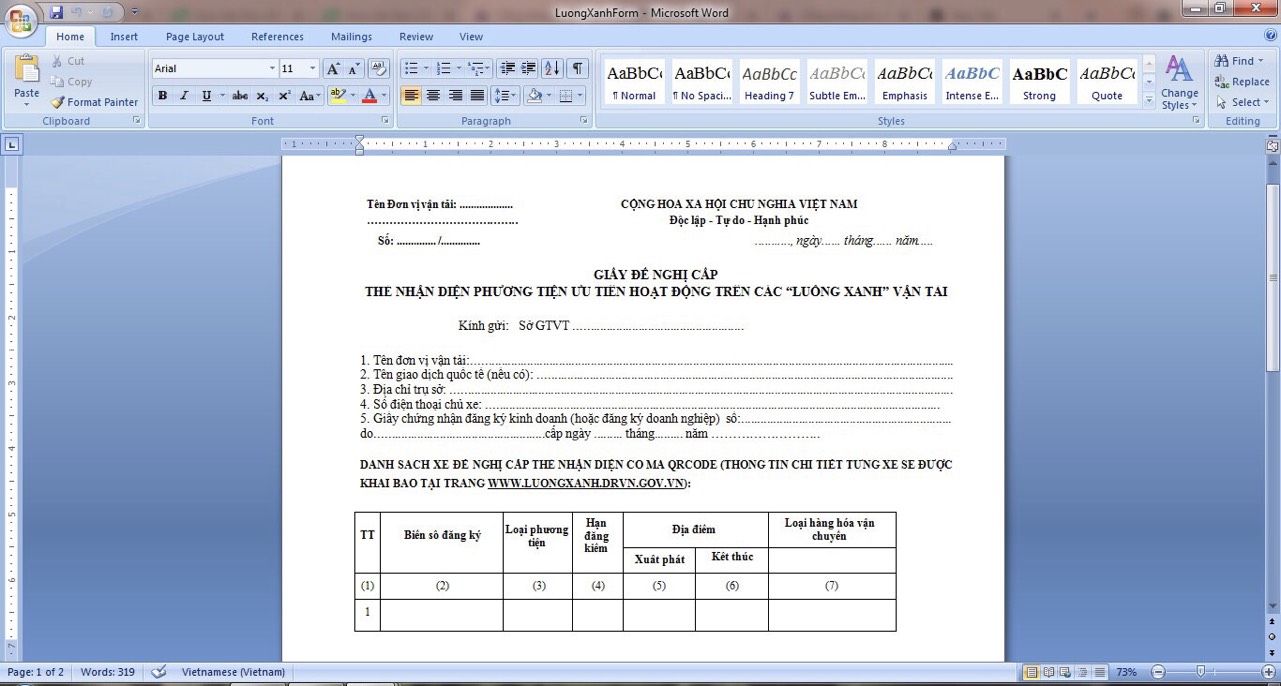This screenshot has width=1281, height=686.
Task: Switch to Web Layout view
Action: (1064, 672)
